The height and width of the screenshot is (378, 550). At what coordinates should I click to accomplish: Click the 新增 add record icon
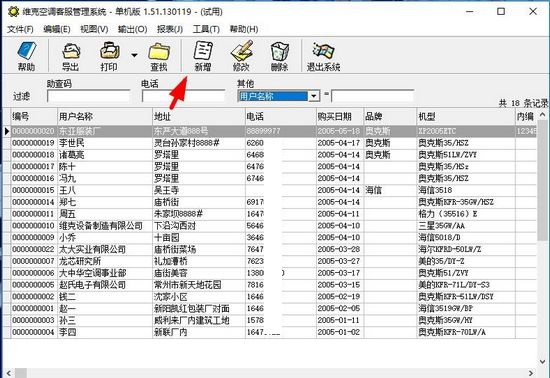203,51
